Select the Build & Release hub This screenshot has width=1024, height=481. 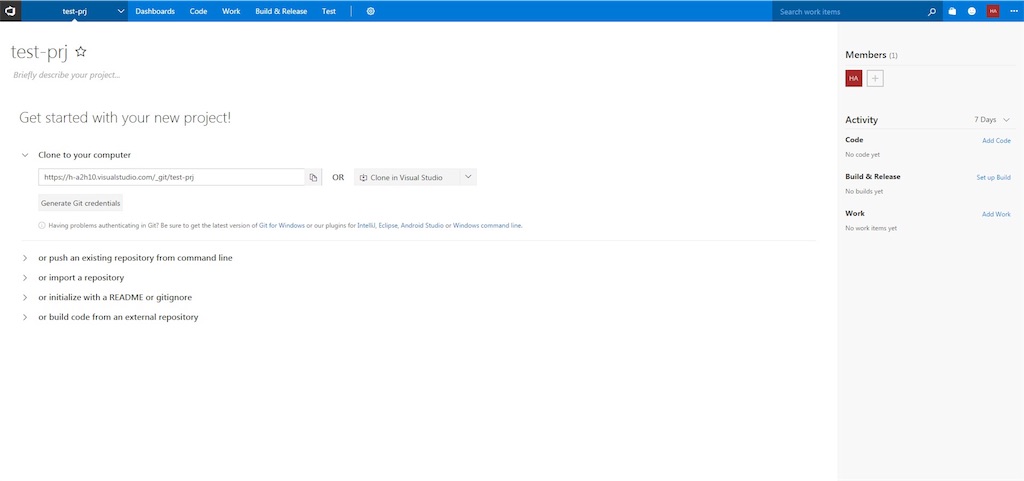[x=281, y=11]
